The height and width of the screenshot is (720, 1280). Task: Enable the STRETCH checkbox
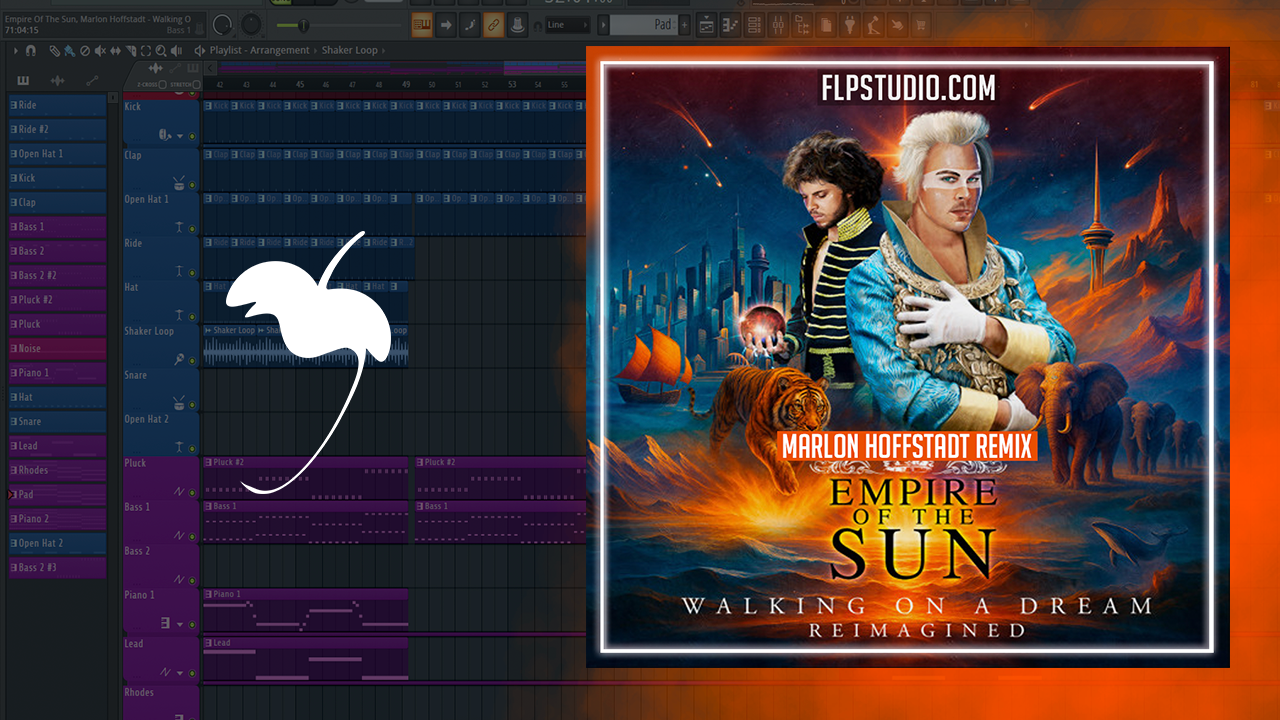pyautogui.click(x=196, y=84)
